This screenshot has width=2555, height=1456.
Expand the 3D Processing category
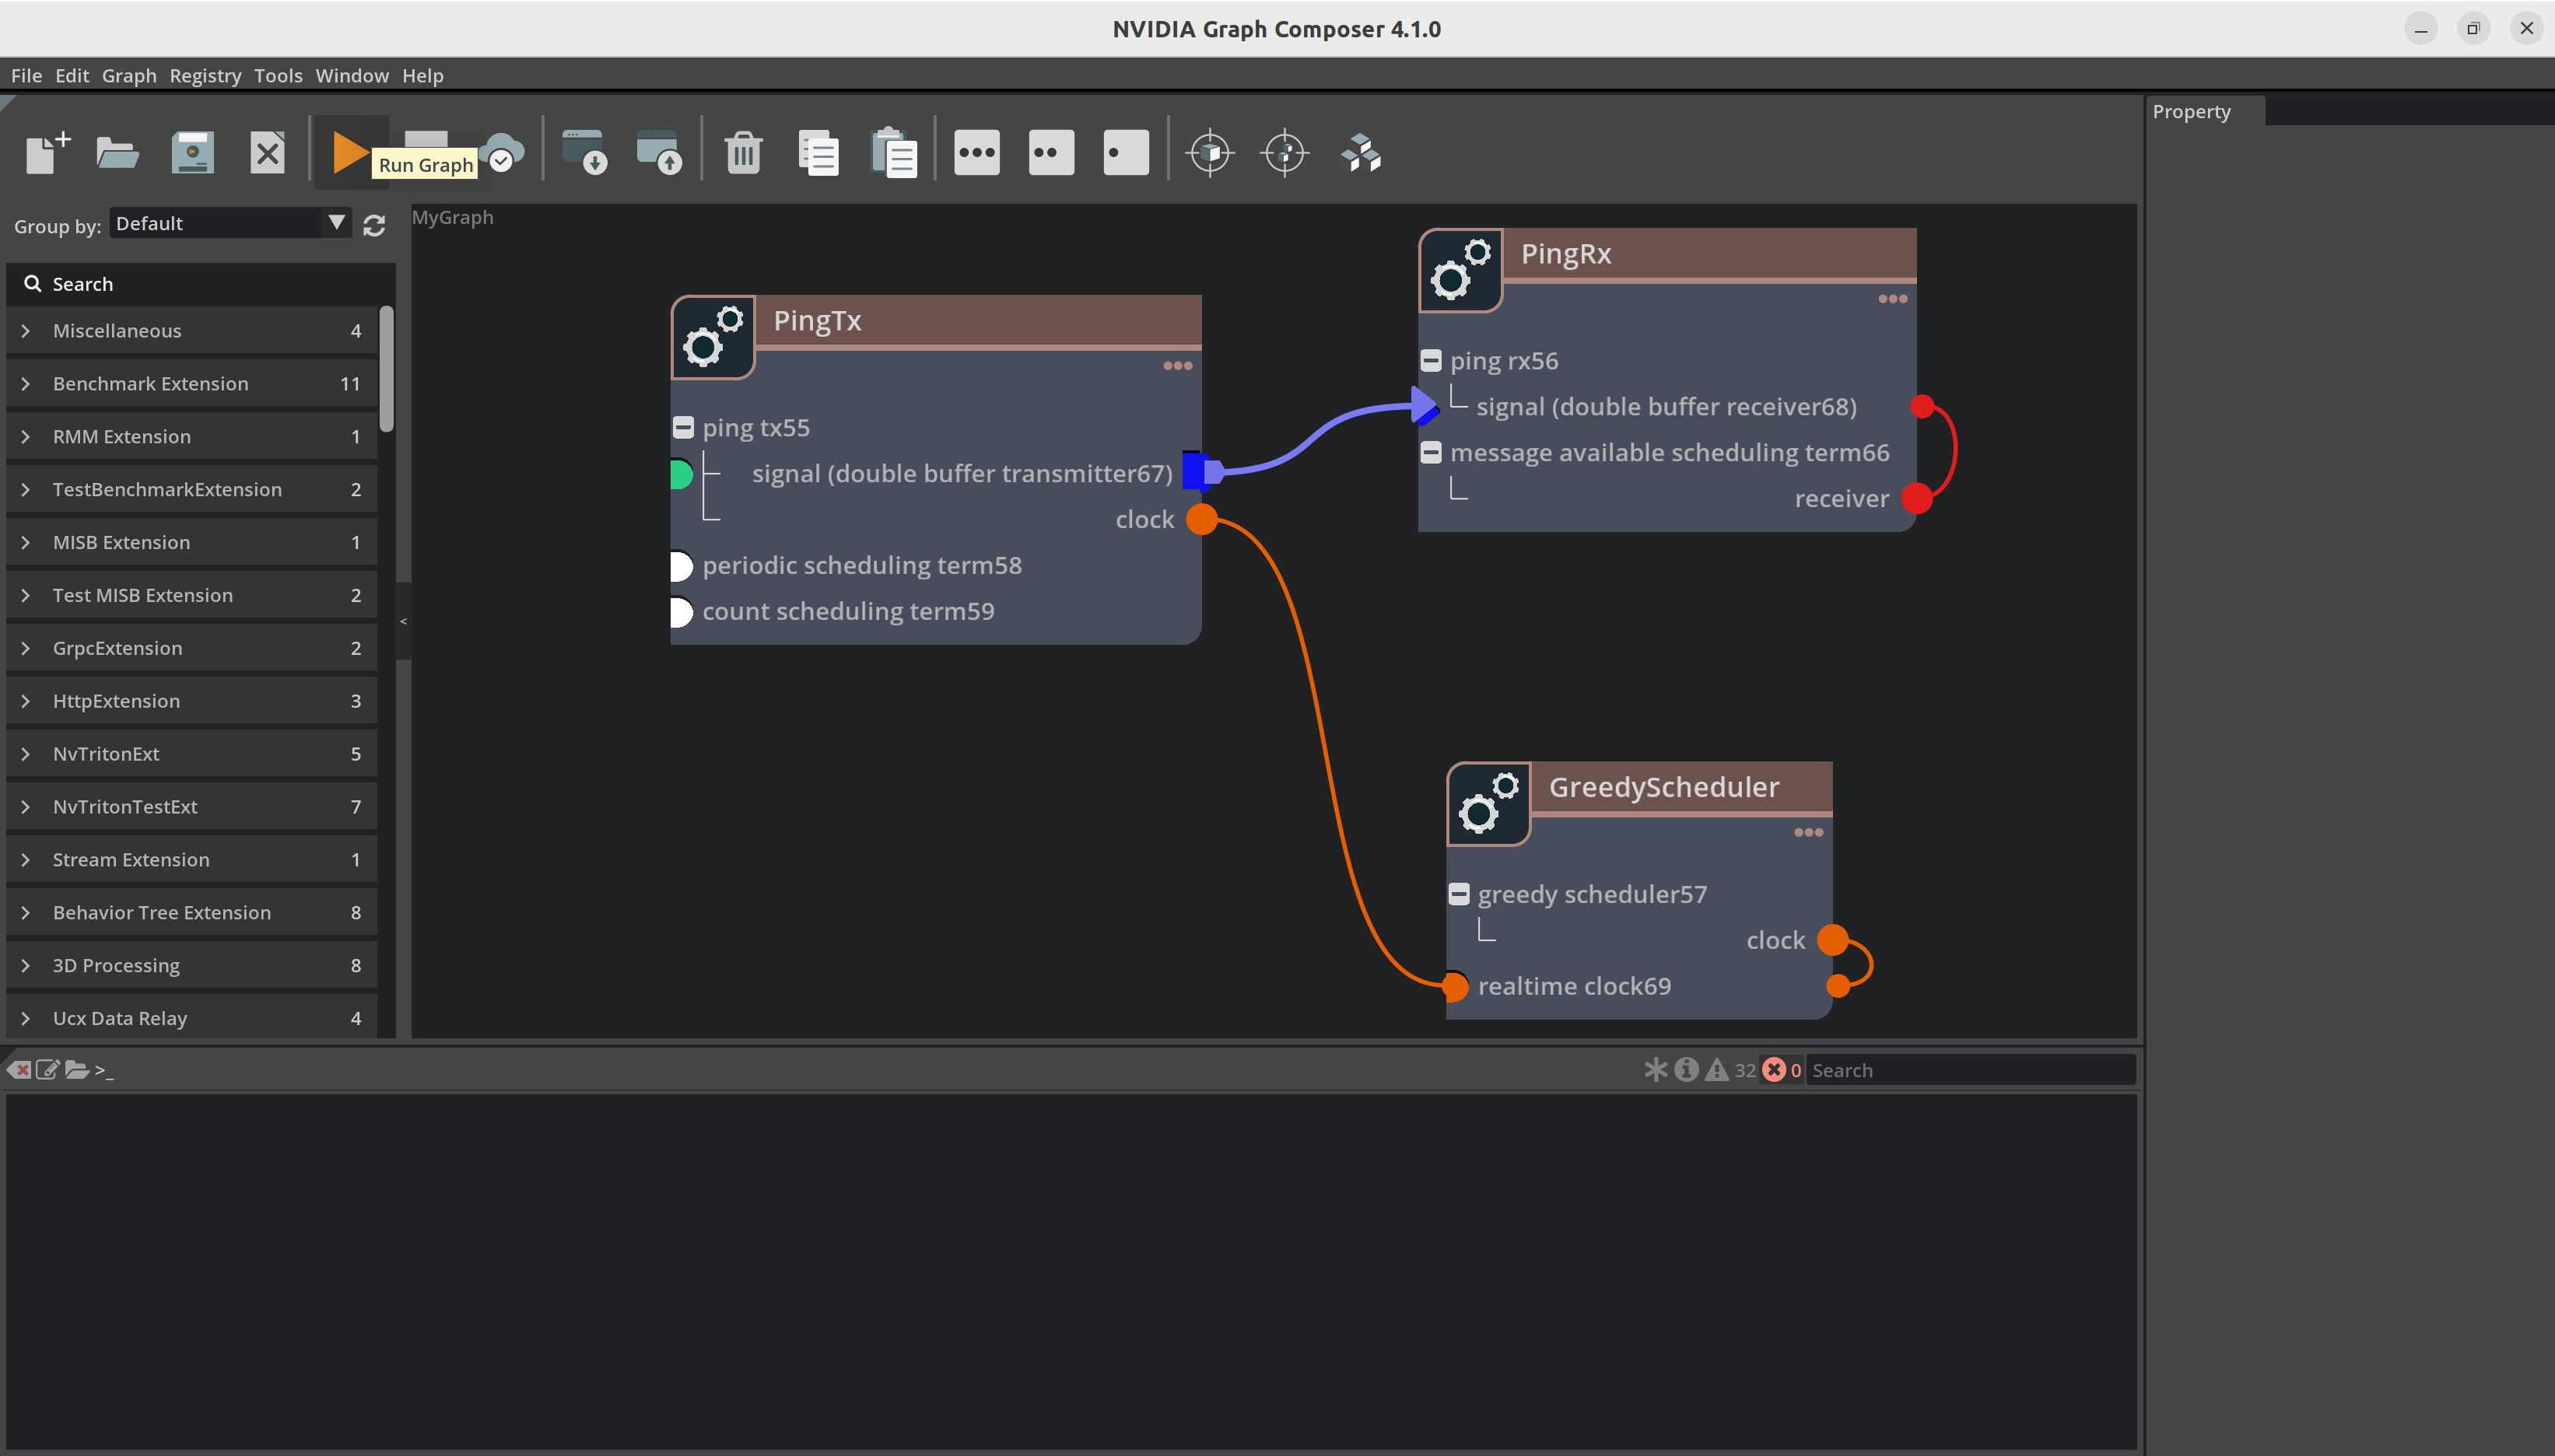[192, 965]
